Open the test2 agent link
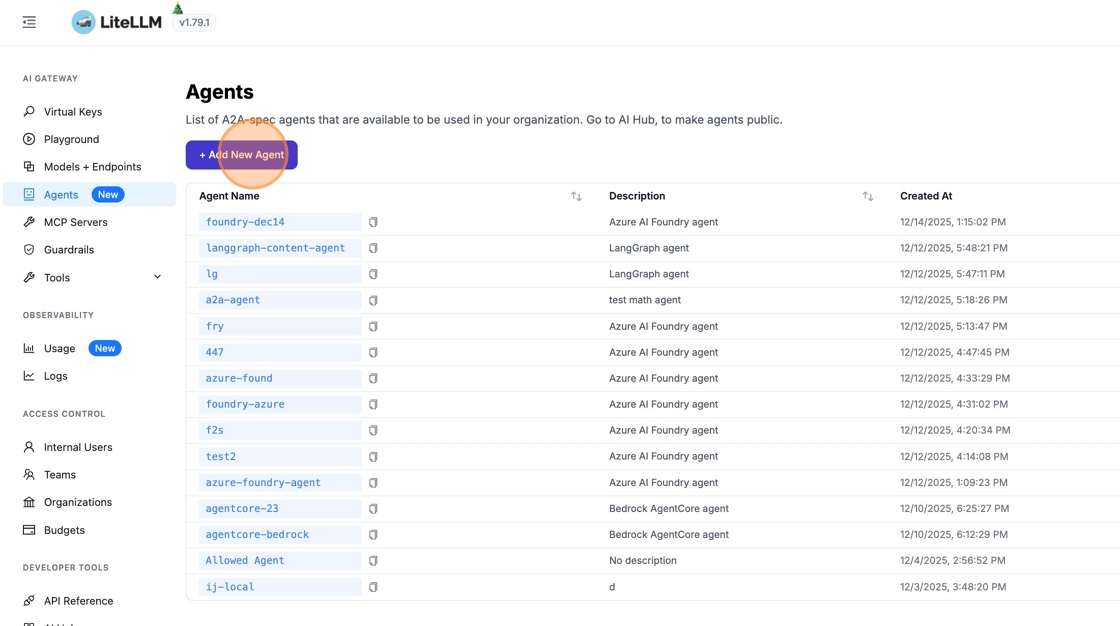1120x626 pixels. [x=221, y=457]
